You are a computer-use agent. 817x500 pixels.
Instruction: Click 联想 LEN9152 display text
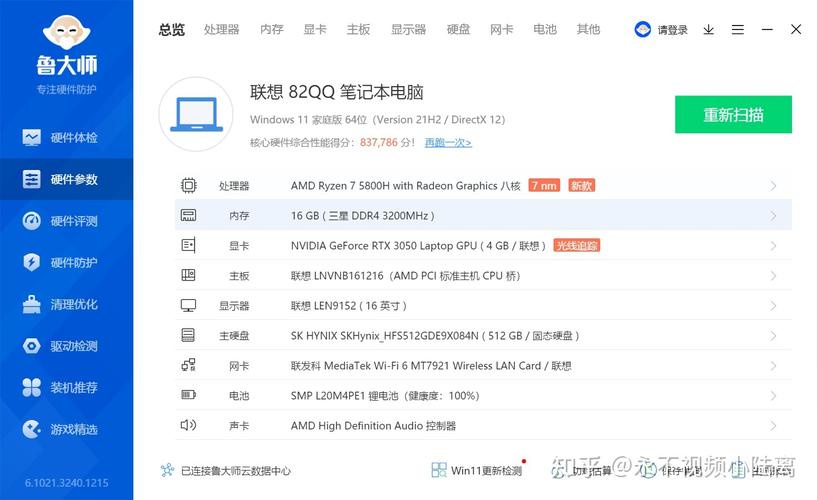349,306
